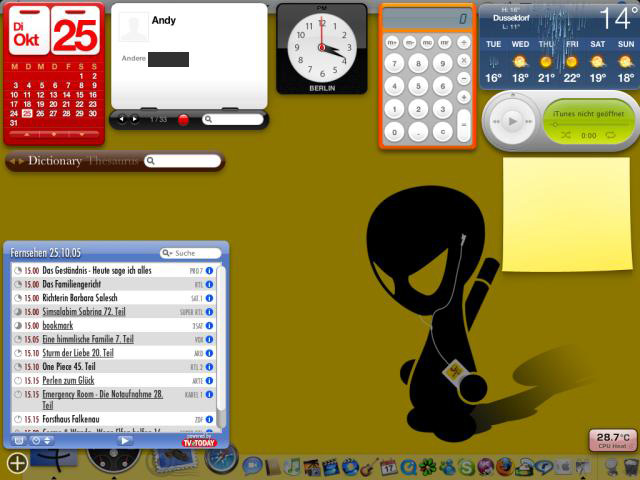Image resolution: width=640 pixels, height=480 pixels.
Task: Click the 7 key on calculator
Action: [394, 64]
